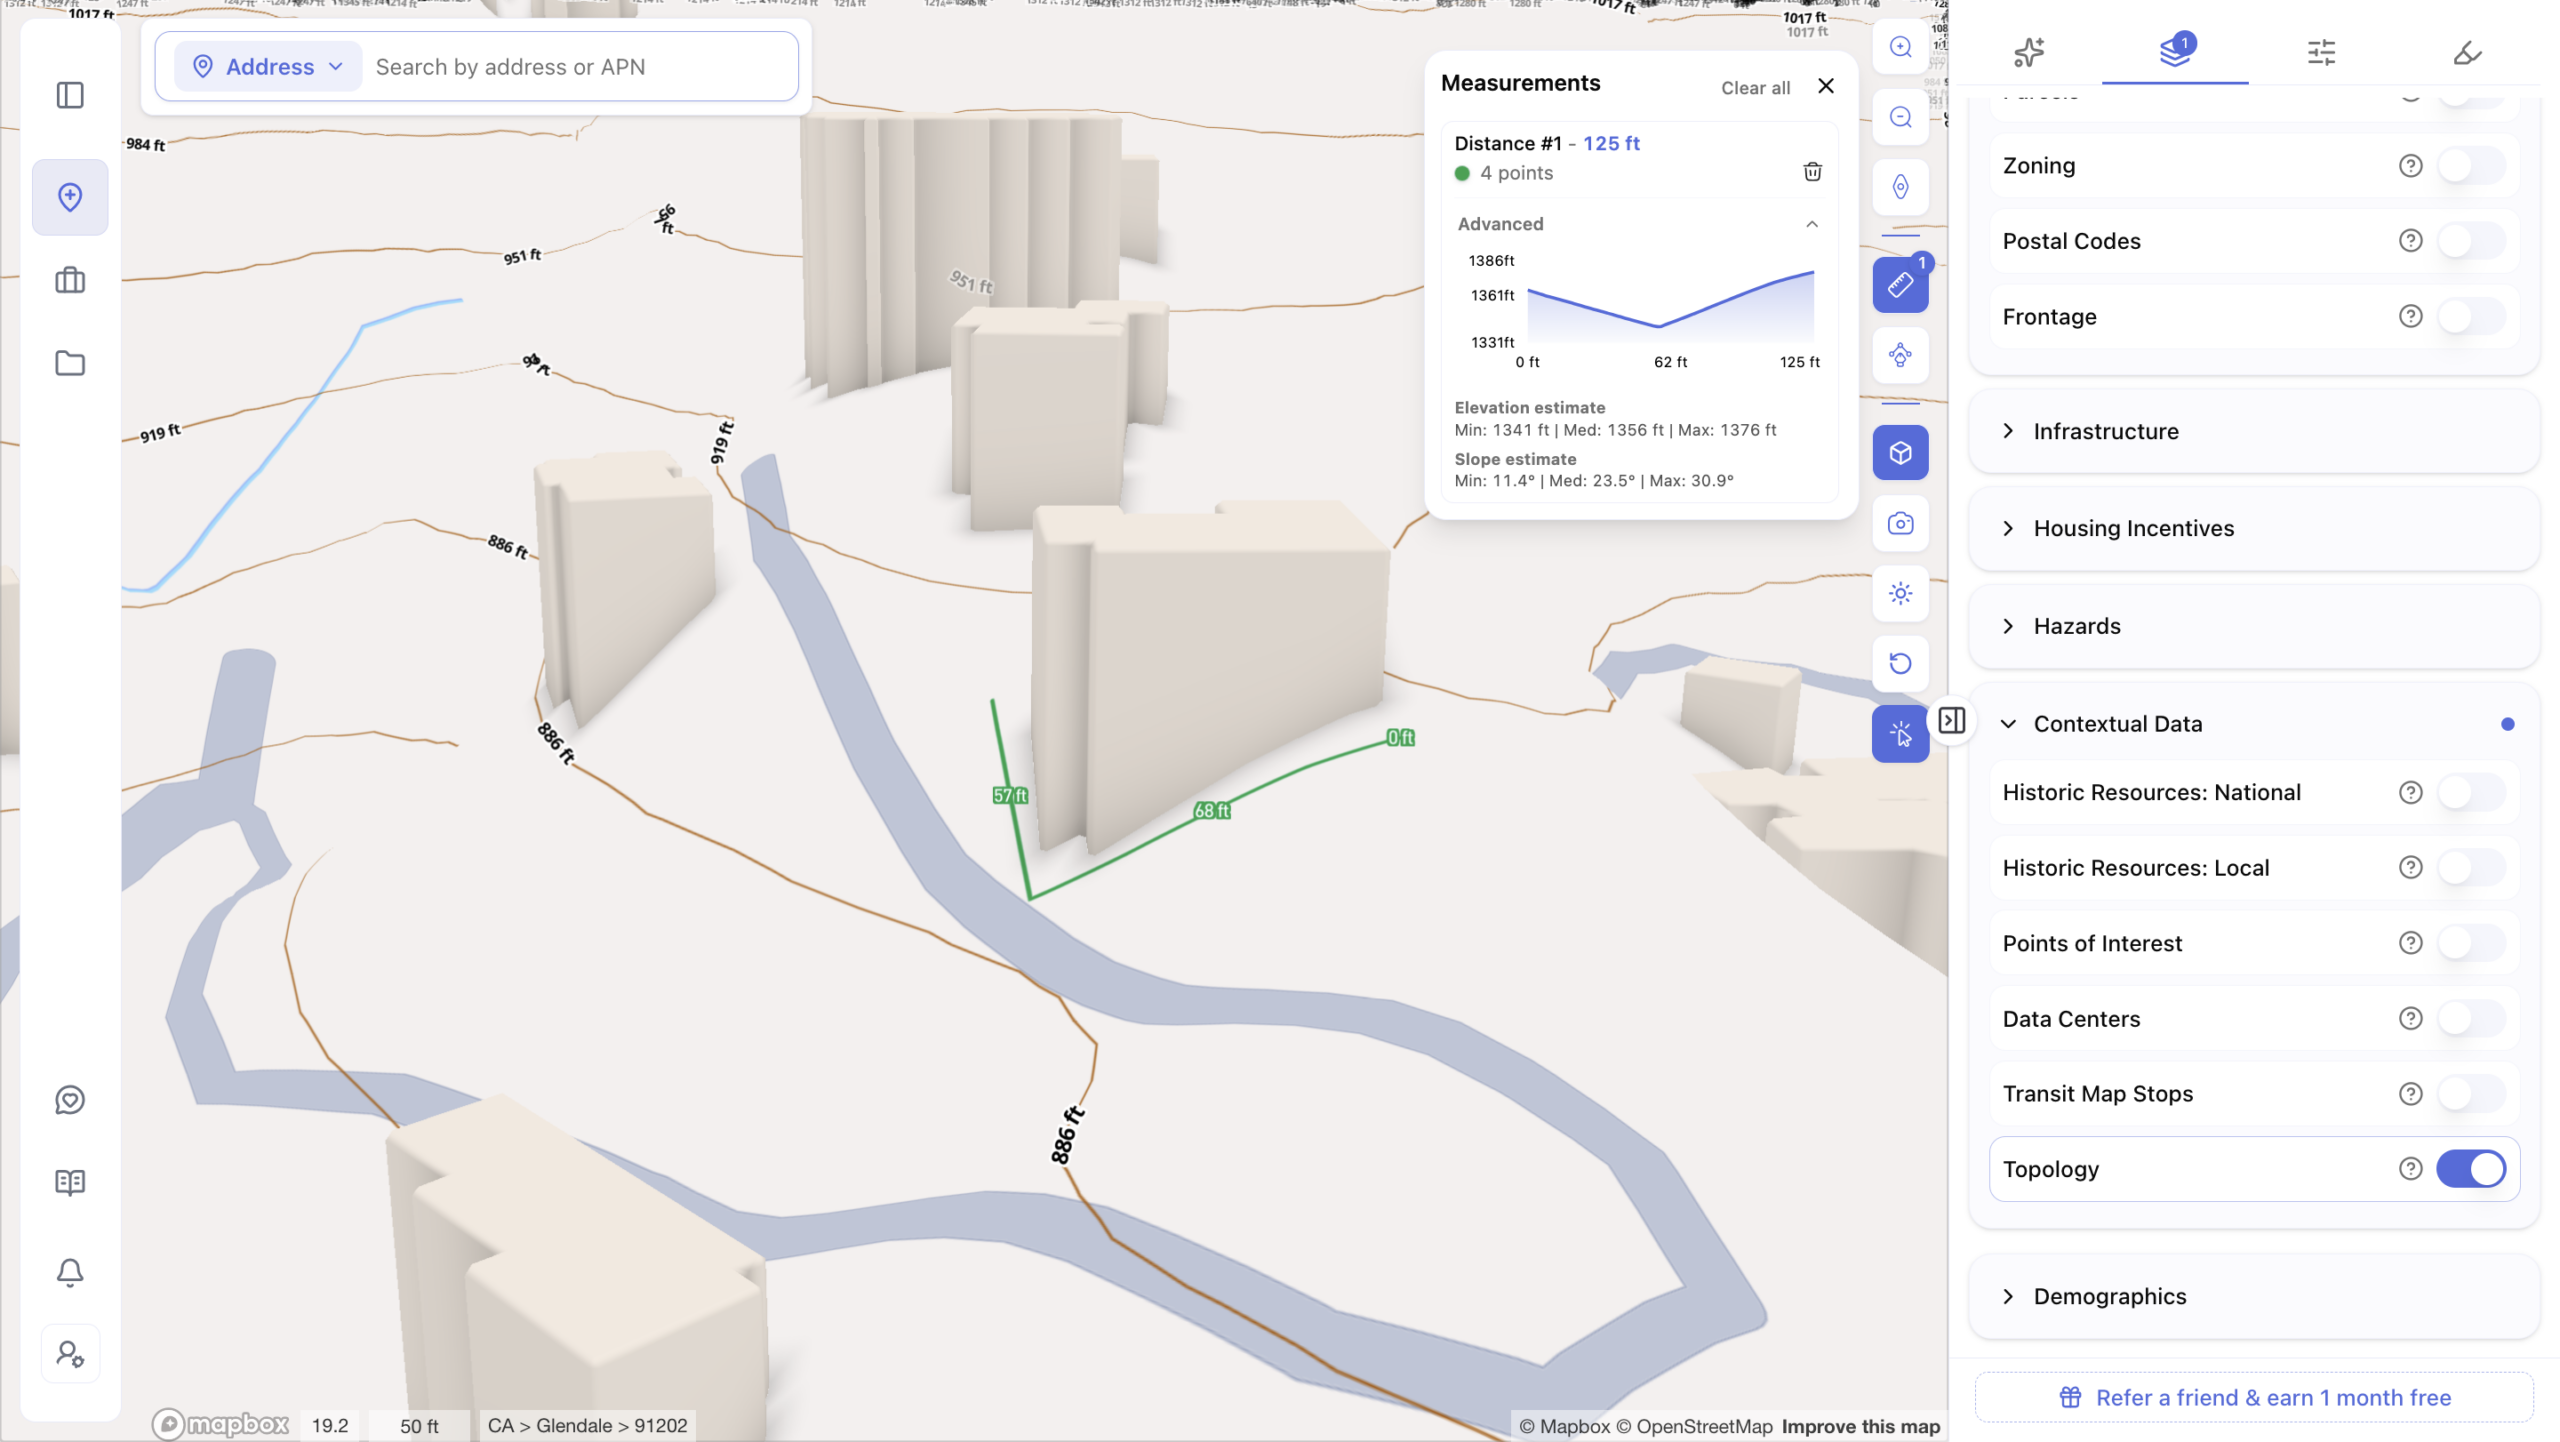This screenshot has width=2560, height=1442.
Task: Open Frontage help question icon
Action: pos(2410,316)
